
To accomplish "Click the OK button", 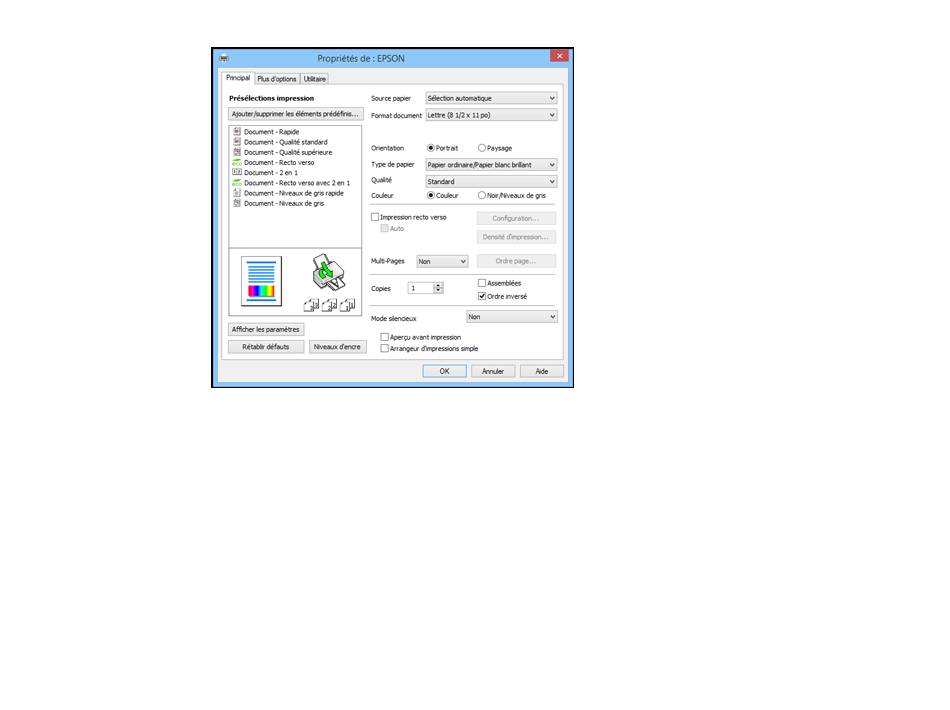I will tap(444, 371).
